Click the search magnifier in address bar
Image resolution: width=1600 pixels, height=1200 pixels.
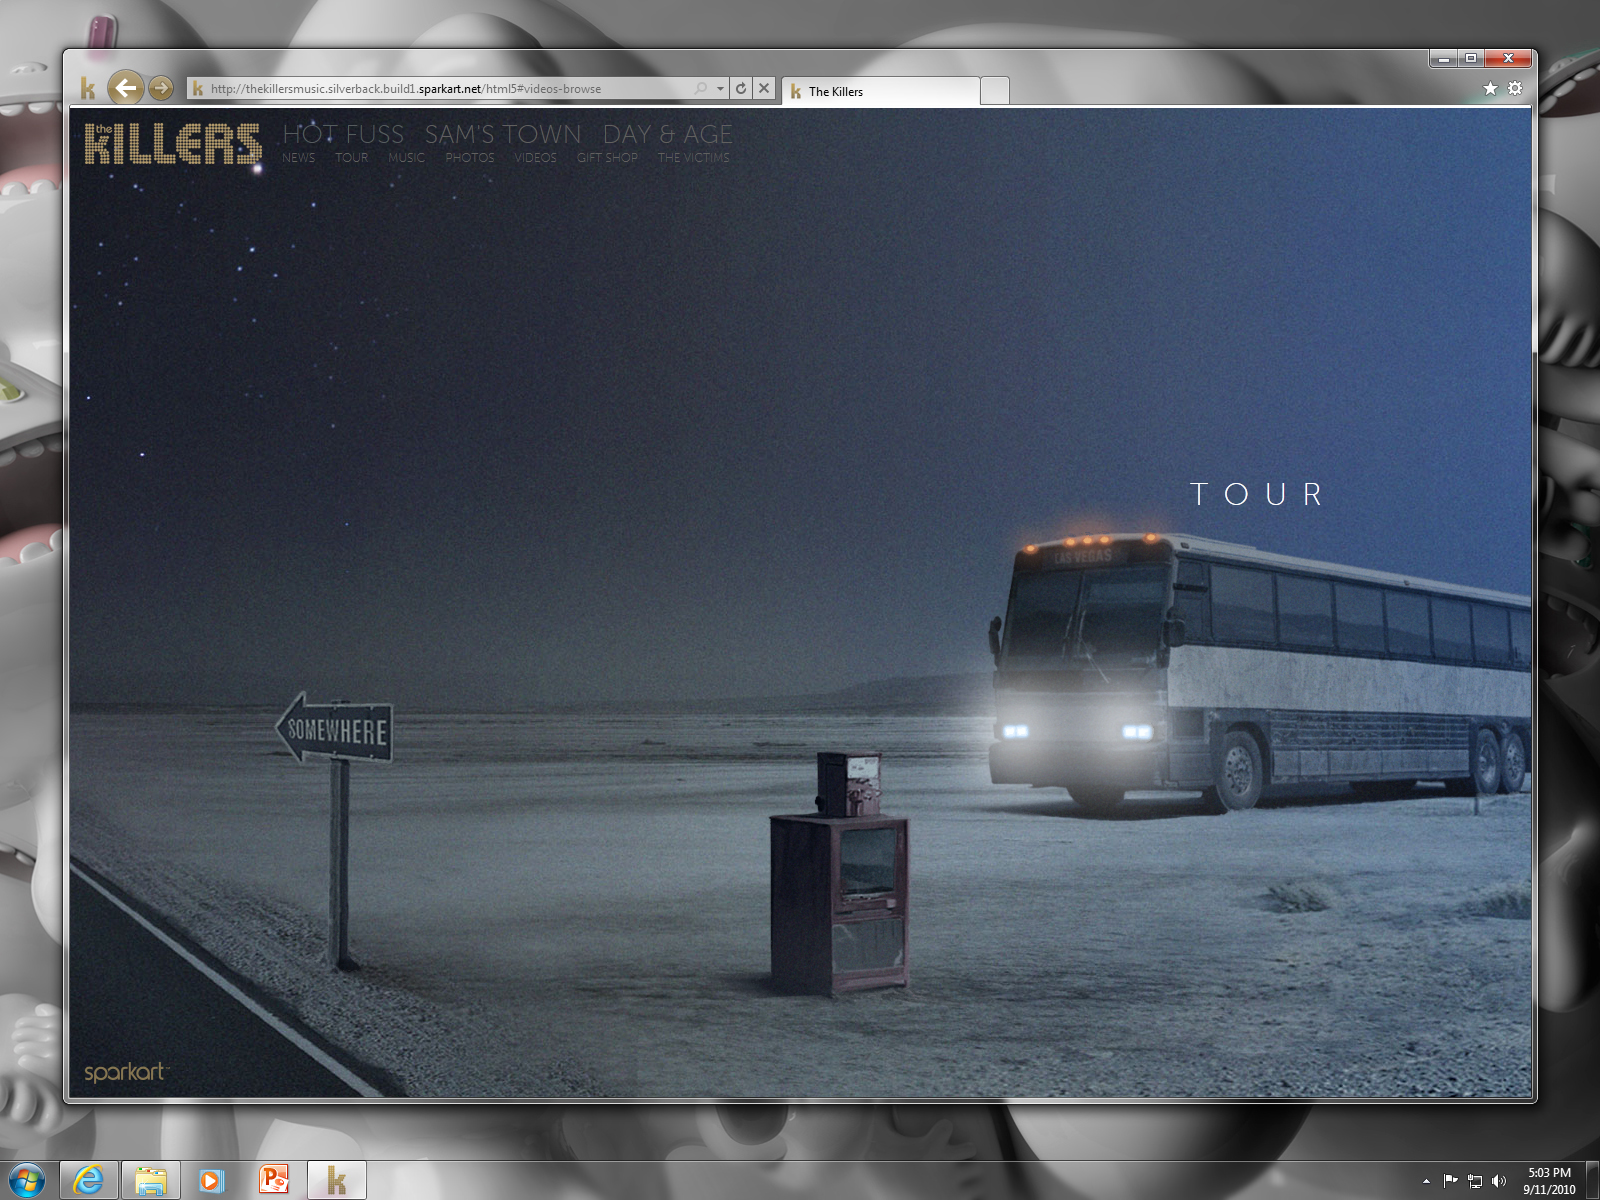701,88
